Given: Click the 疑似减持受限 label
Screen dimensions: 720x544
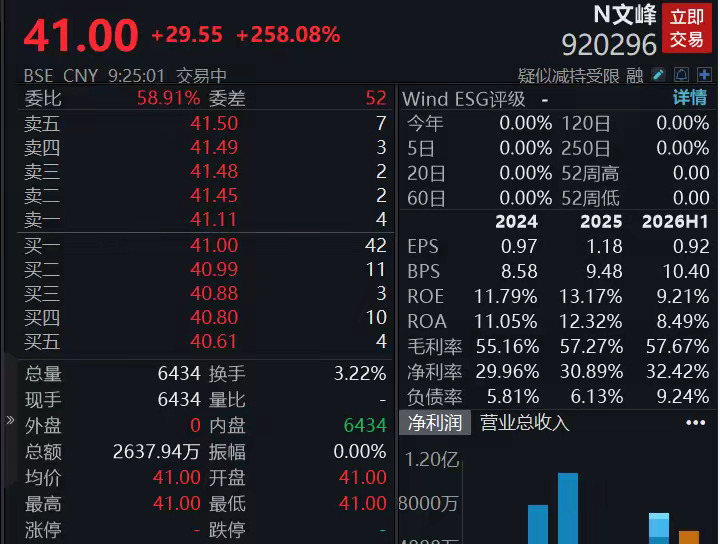Looking at the screenshot, I should point(568,75).
